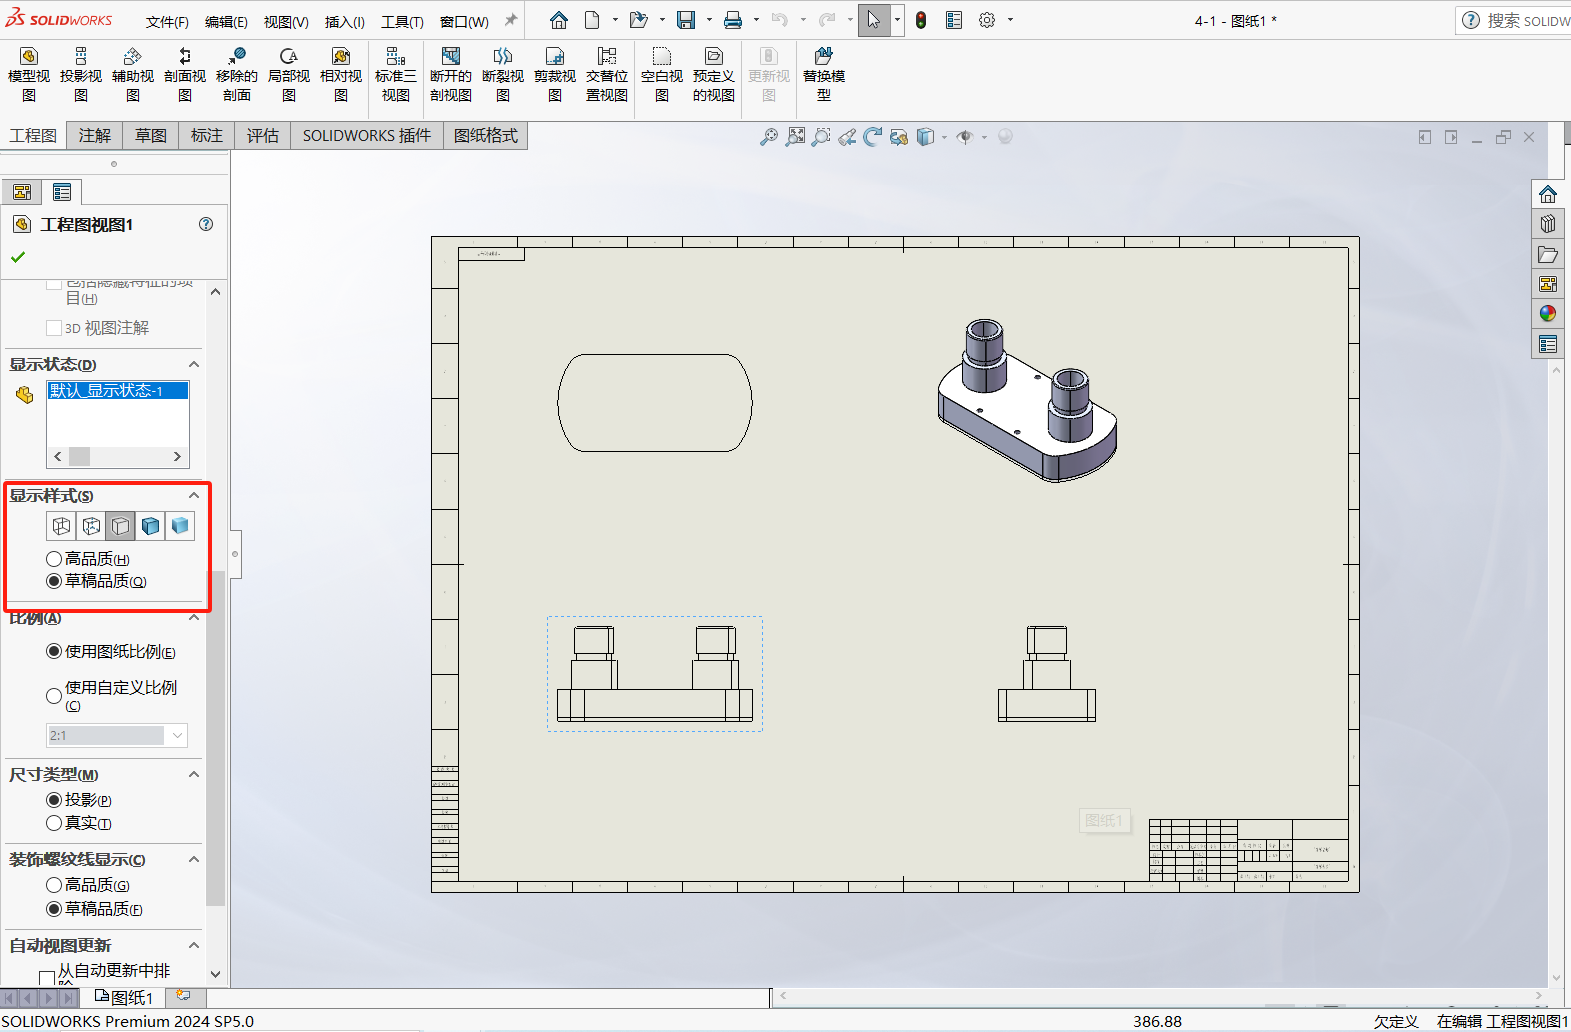This screenshot has width=1571, height=1032.
Task: Choose 真实 under 尺寸类型
Action: click(54, 823)
